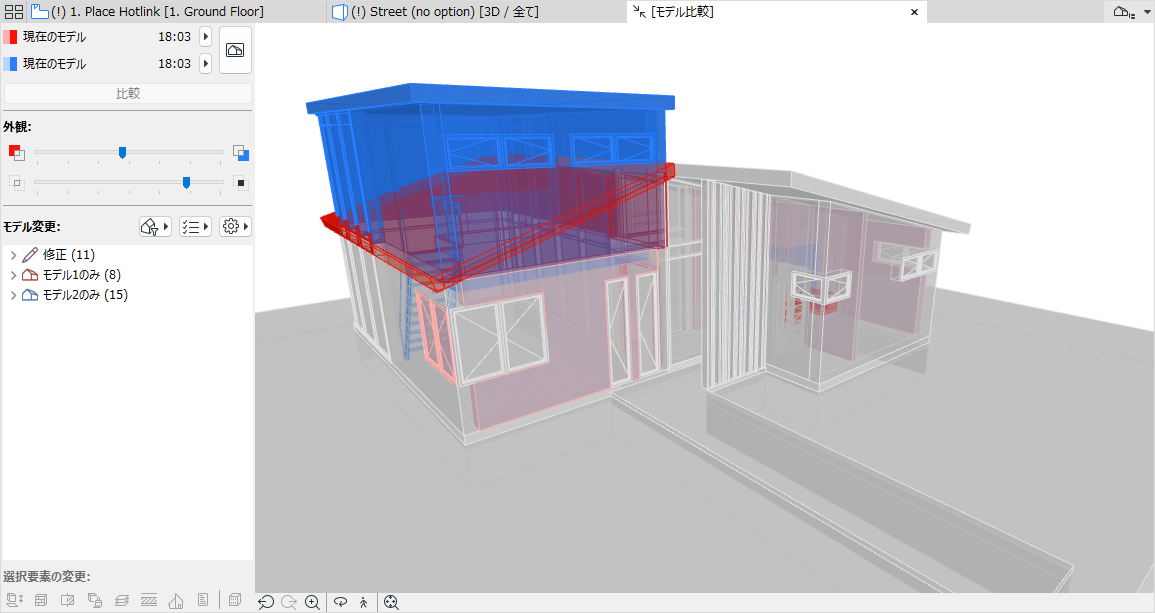This screenshot has width=1155, height=613.
Task: Open the blue 現在のモデル arrow menu
Action: (x=206, y=63)
